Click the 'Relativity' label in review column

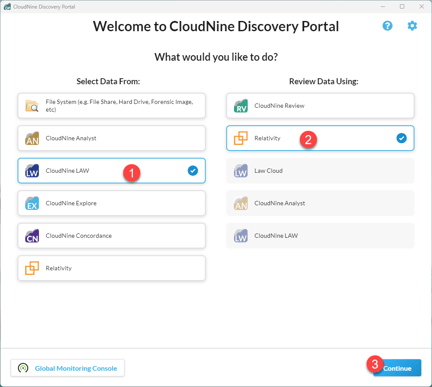267,138
